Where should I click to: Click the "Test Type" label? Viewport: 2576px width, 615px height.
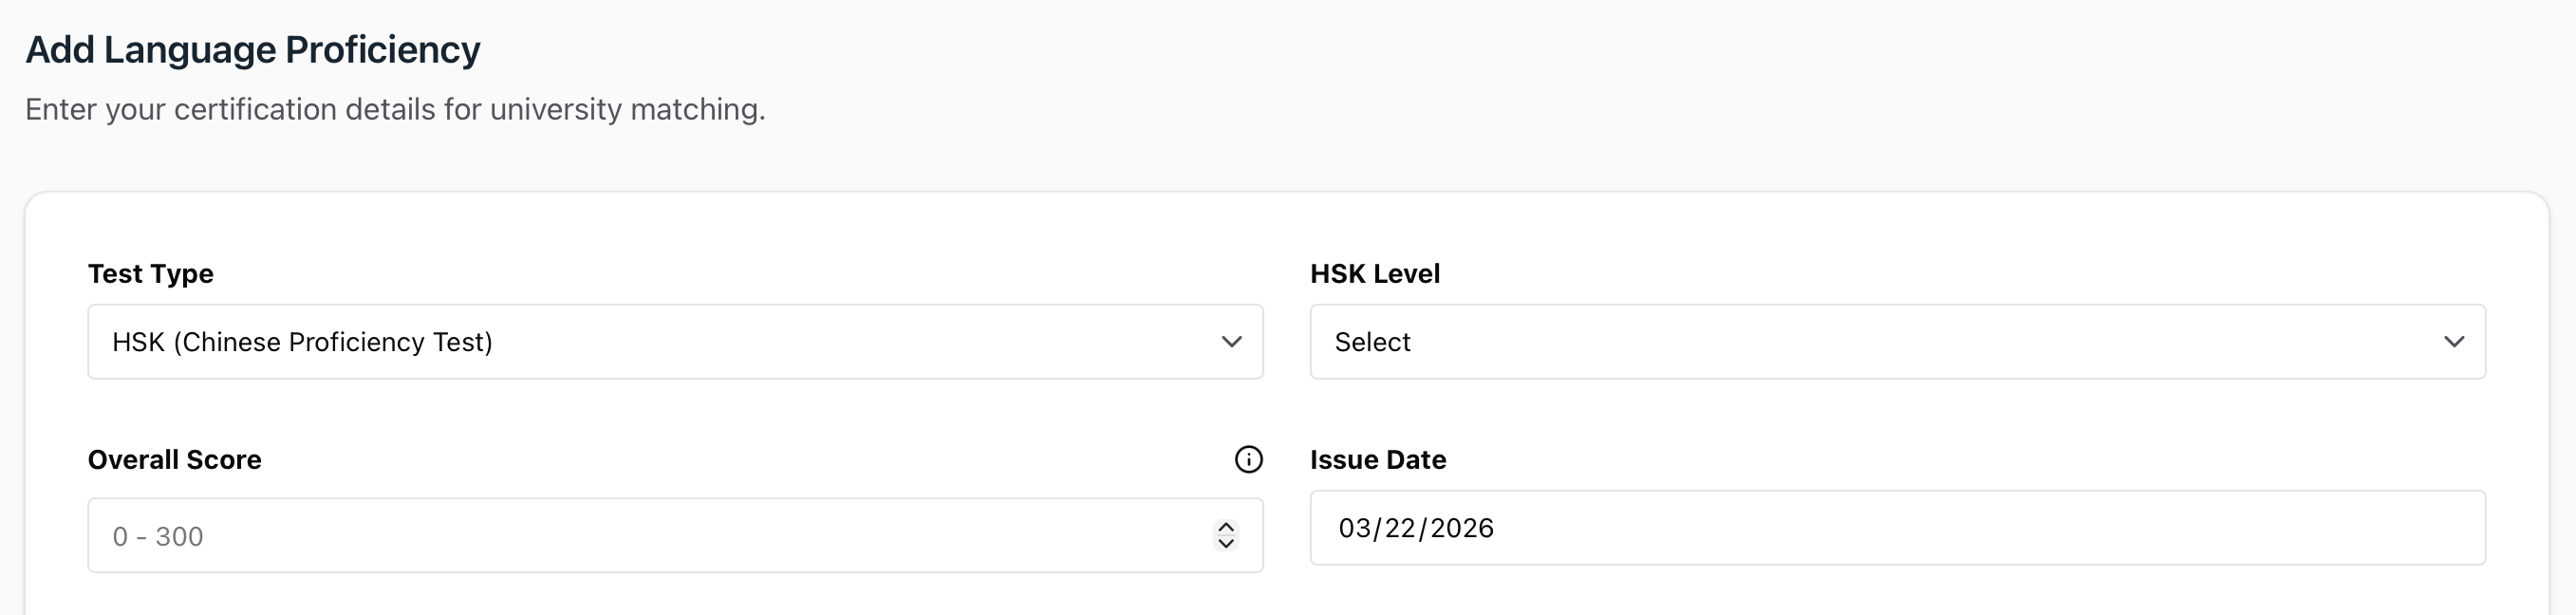(151, 274)
